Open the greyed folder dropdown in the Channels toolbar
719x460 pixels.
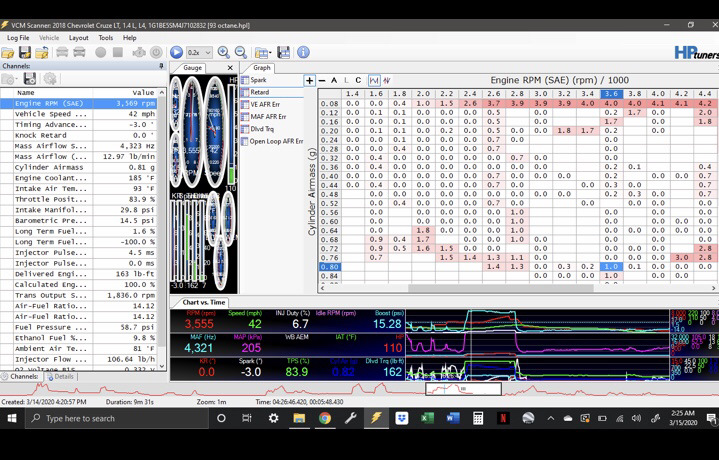9,79
